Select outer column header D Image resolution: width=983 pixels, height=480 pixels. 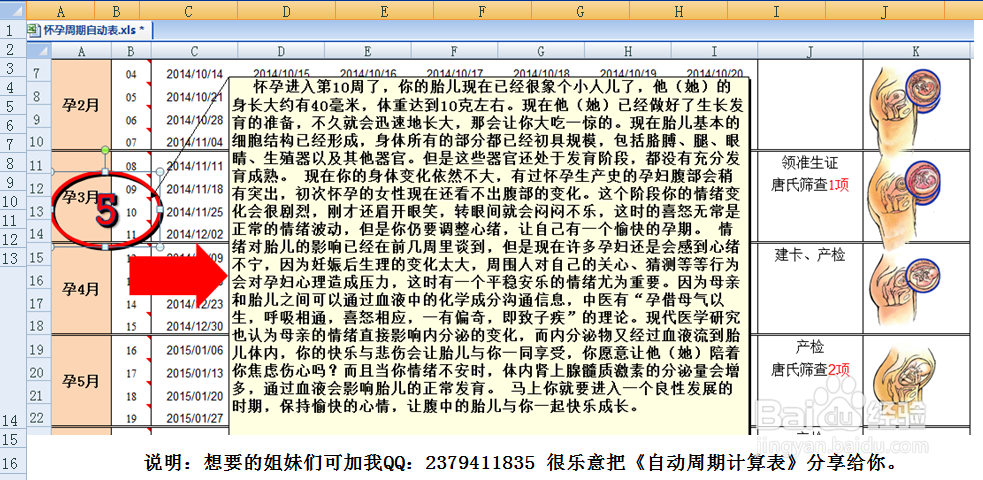pos(286,11)
